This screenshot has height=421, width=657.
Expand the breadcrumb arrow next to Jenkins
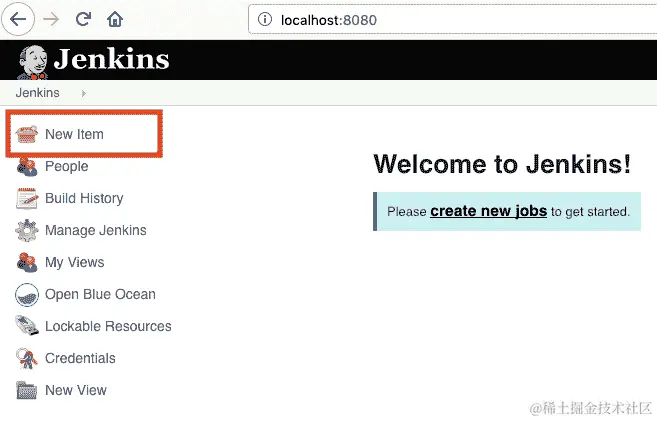(84, 93)
